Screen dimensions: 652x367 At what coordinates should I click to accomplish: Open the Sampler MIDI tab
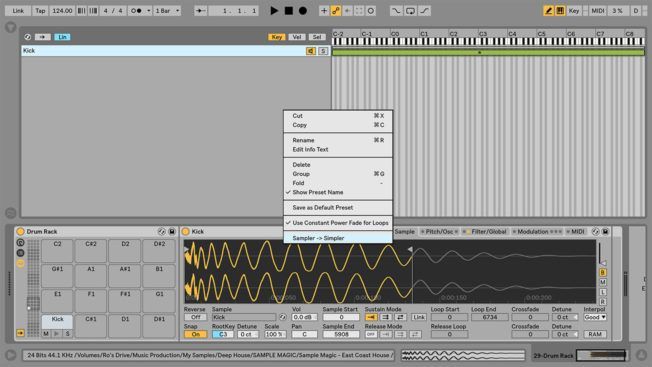[x=575, y=232]
